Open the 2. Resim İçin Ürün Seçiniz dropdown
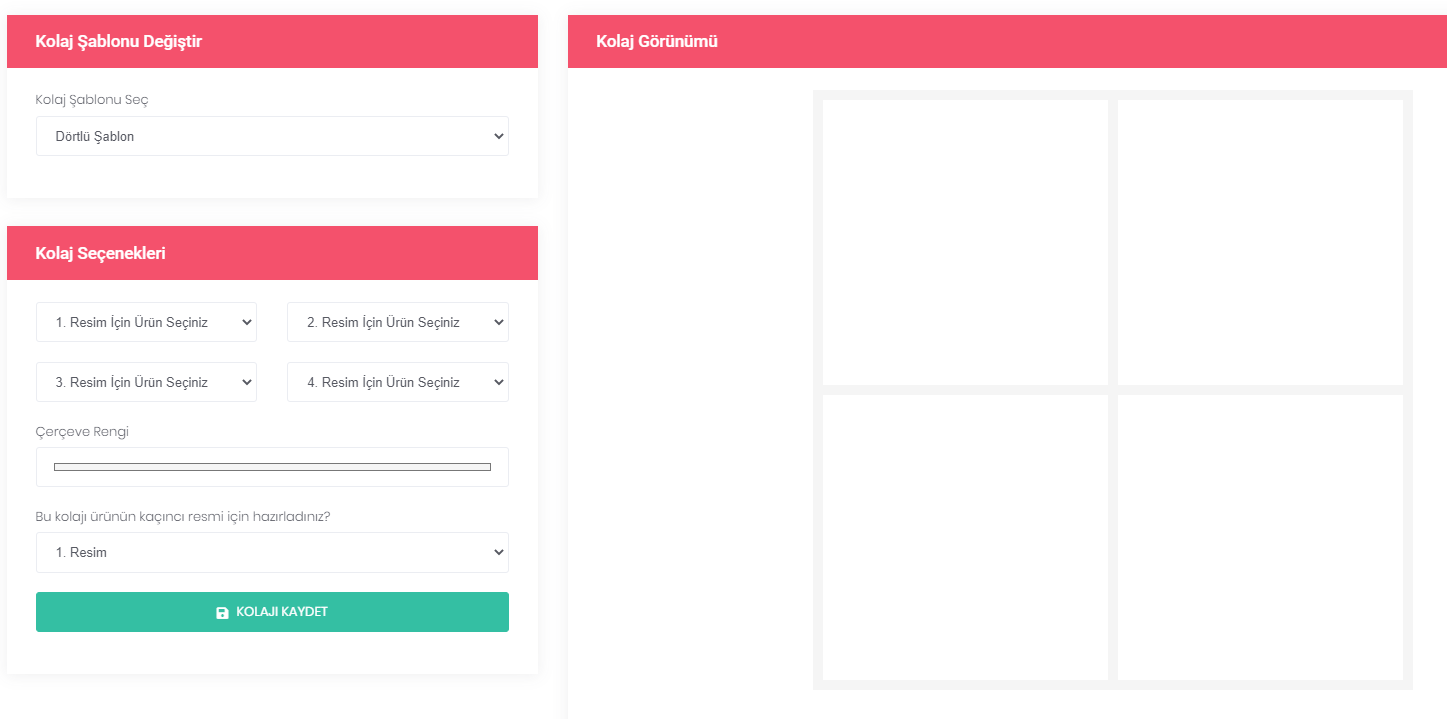 click(397, 322)
